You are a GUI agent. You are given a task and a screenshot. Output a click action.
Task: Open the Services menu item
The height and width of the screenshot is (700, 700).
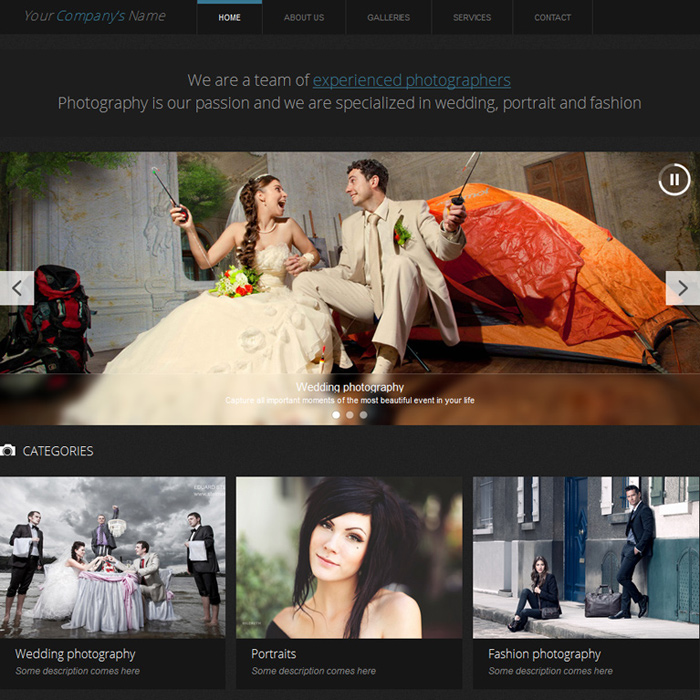coord(472,17)
